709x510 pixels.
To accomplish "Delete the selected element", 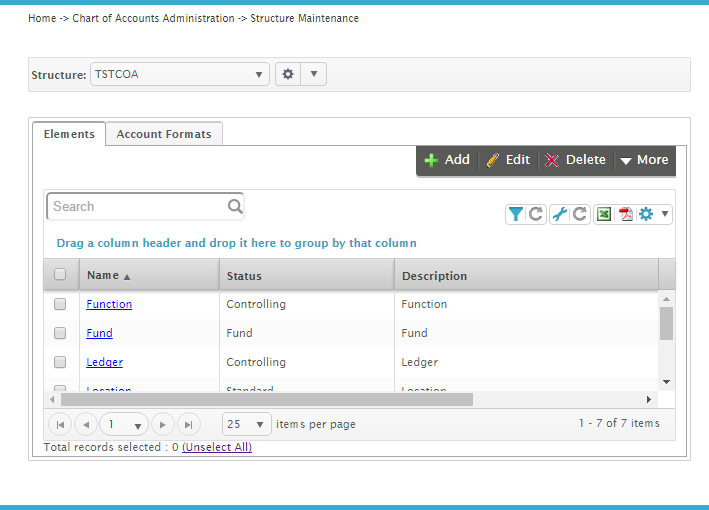I will 575,160.
